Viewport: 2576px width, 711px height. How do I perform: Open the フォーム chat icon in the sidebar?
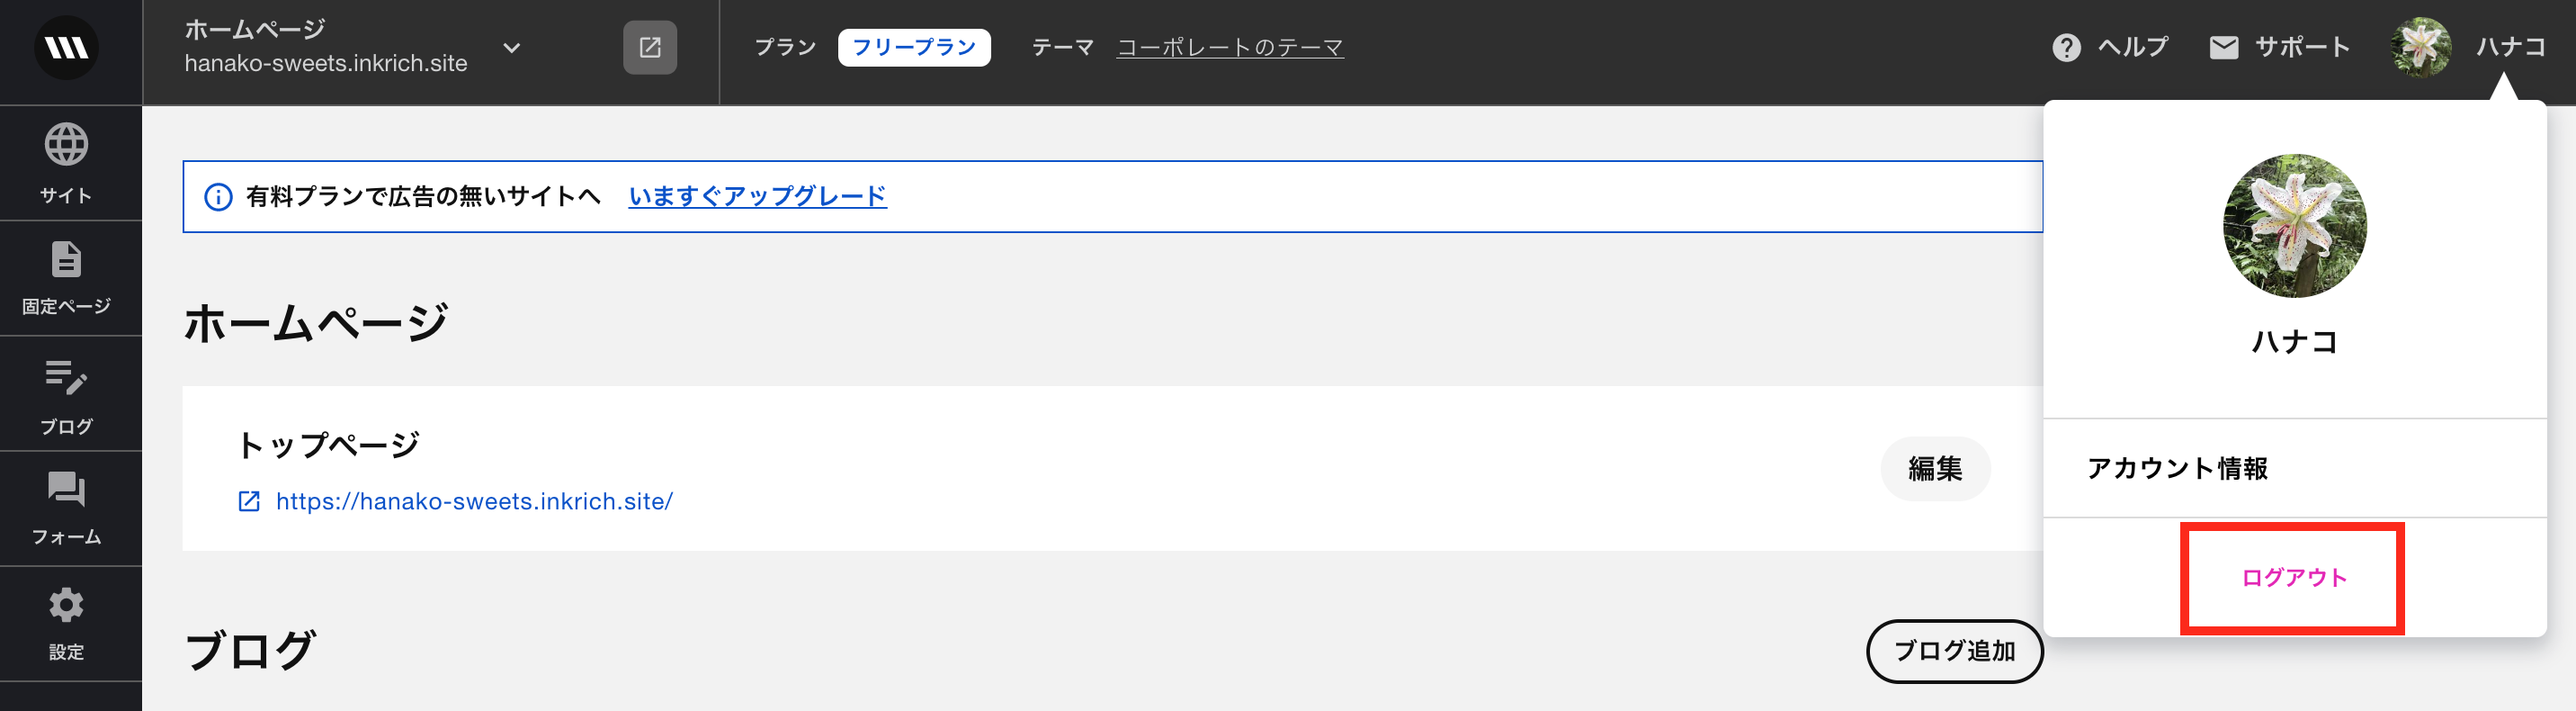66,490
